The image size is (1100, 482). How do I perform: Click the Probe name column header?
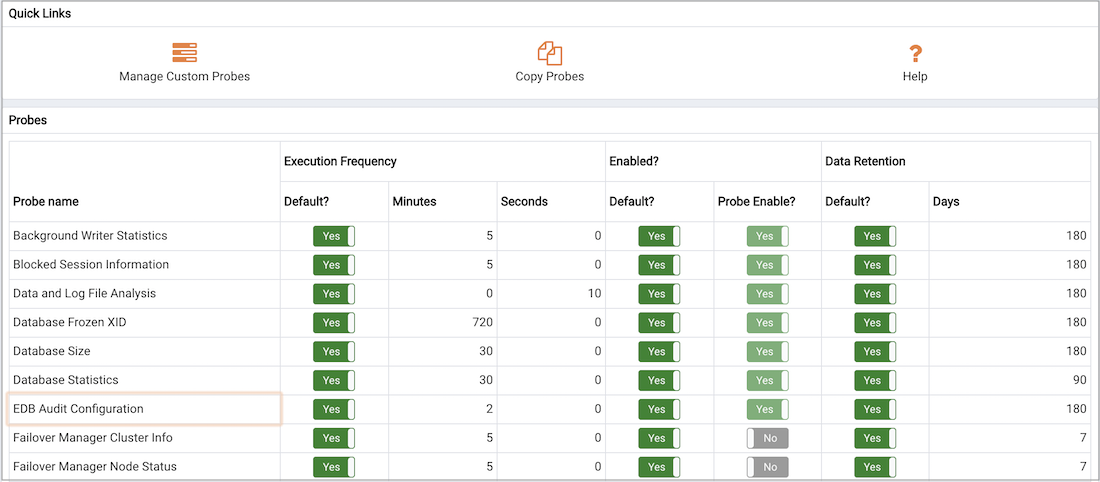coord(46,201)
